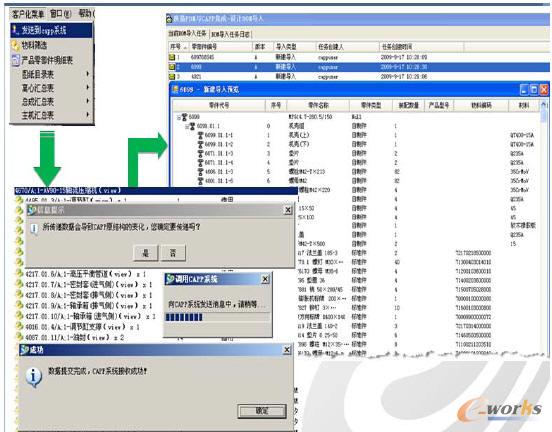Expand the 主机汇总表 submenu arrow

(x=88, y=114)
